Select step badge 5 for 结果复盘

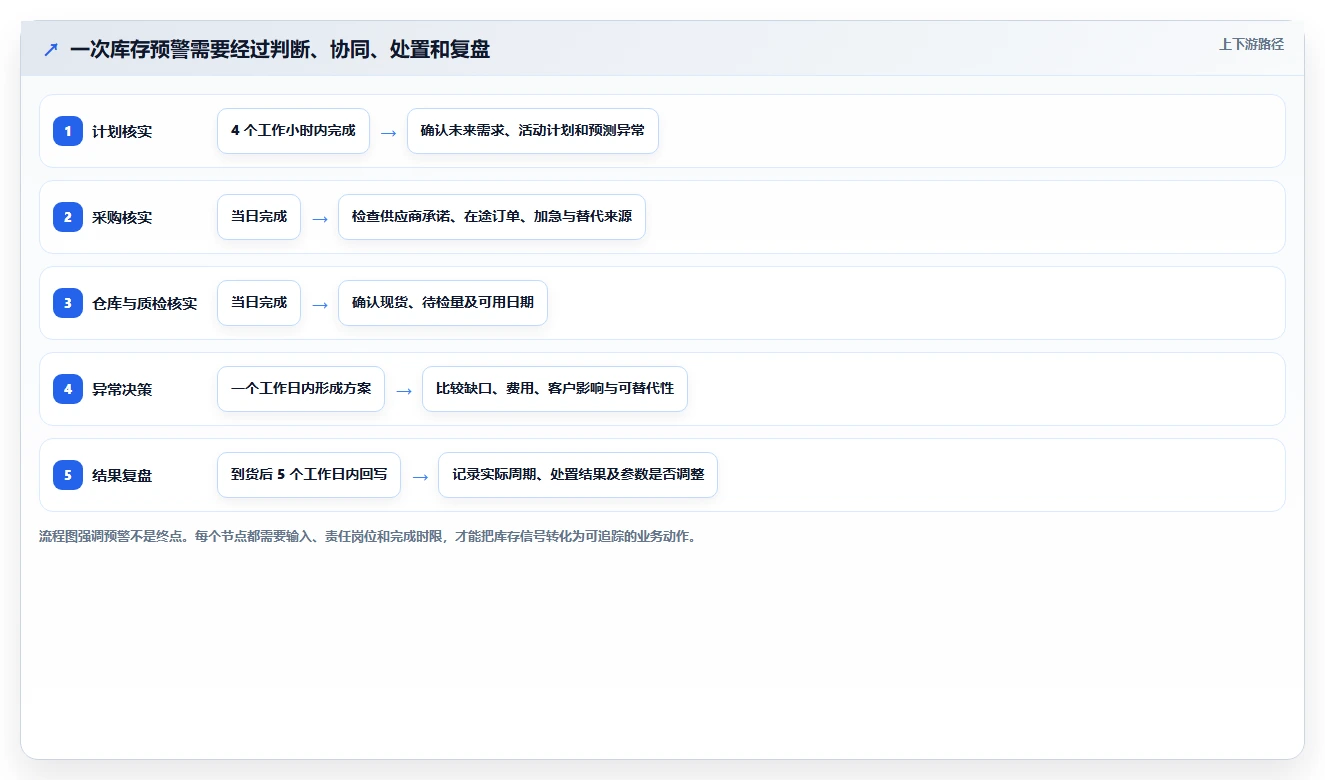[x=68, y=475]
